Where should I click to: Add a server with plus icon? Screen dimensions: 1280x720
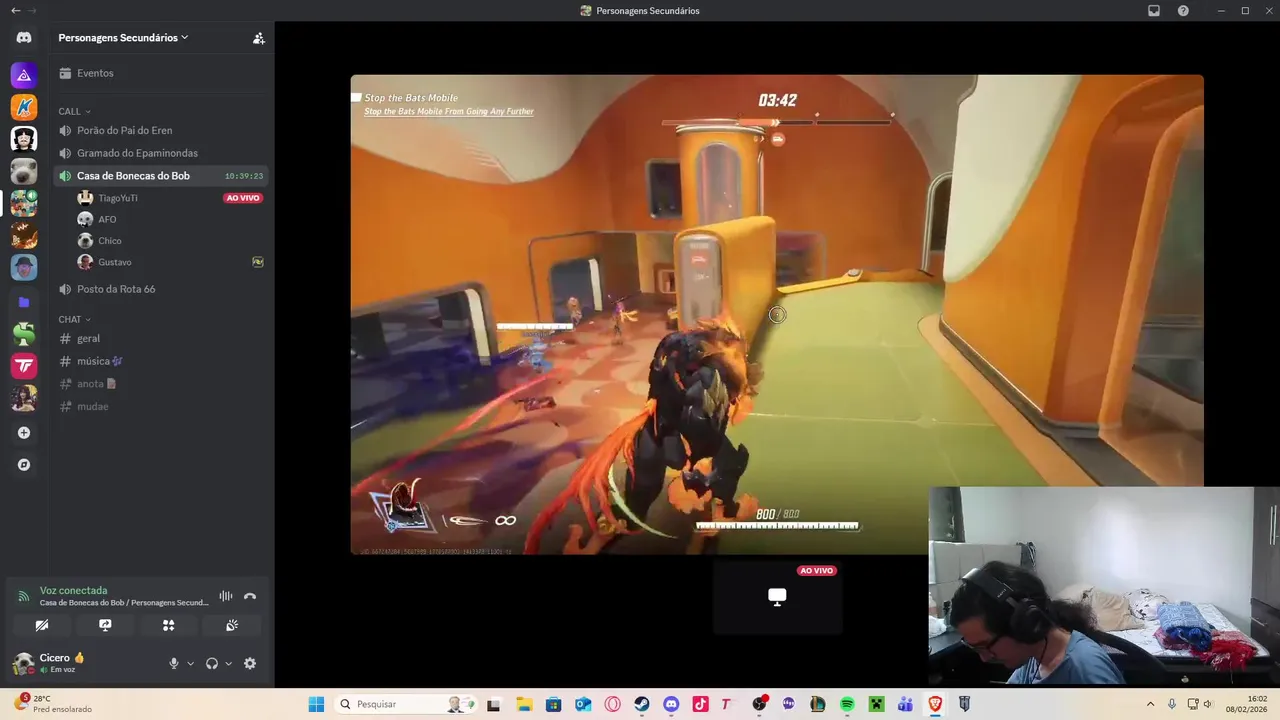[24, 433]
